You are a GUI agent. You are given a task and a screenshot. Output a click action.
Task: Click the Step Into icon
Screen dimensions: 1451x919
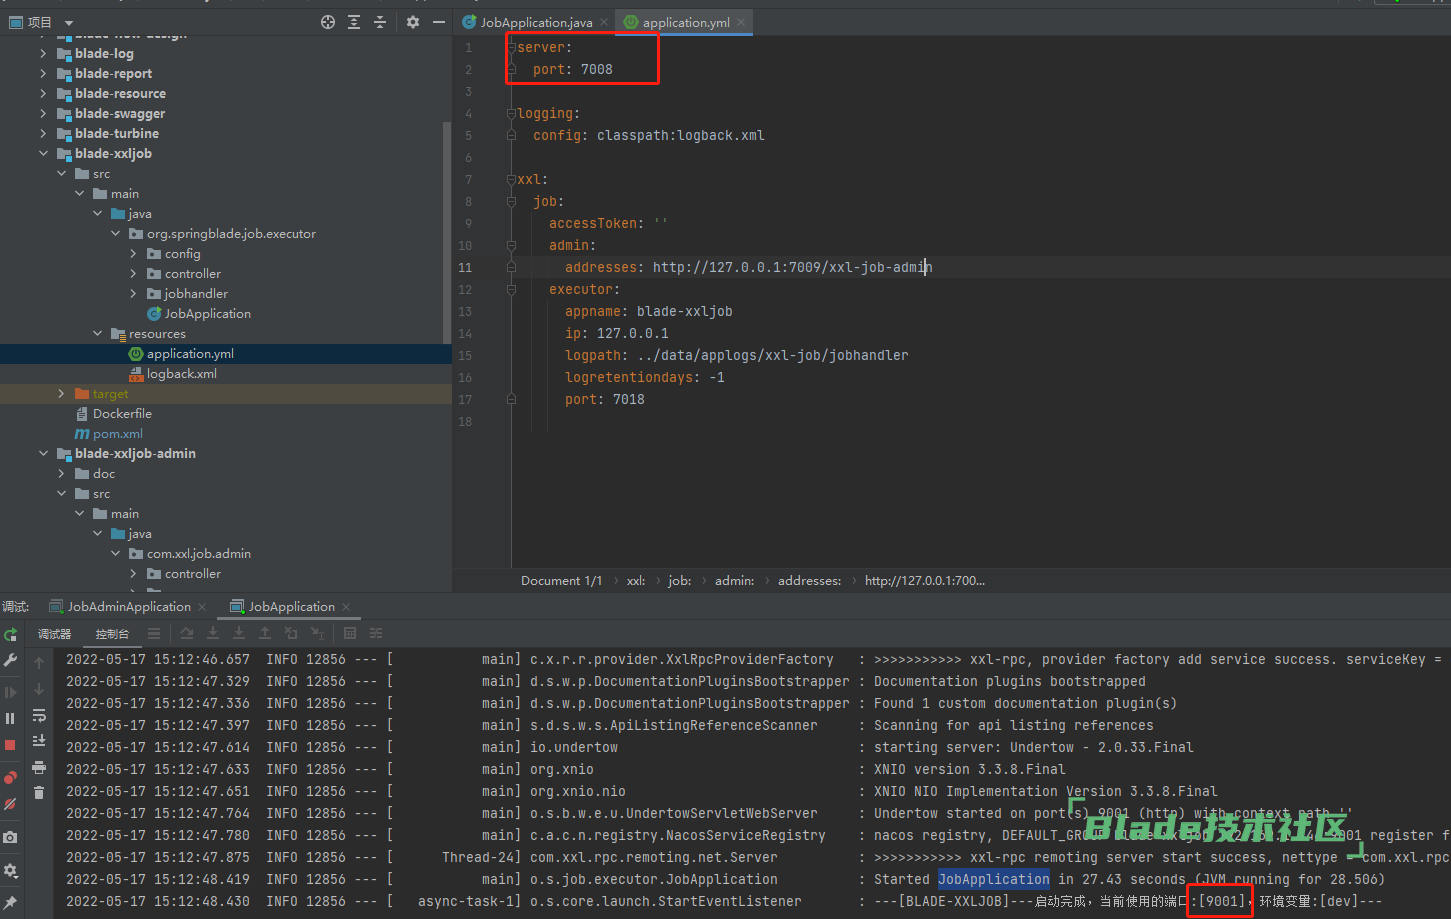213,633
